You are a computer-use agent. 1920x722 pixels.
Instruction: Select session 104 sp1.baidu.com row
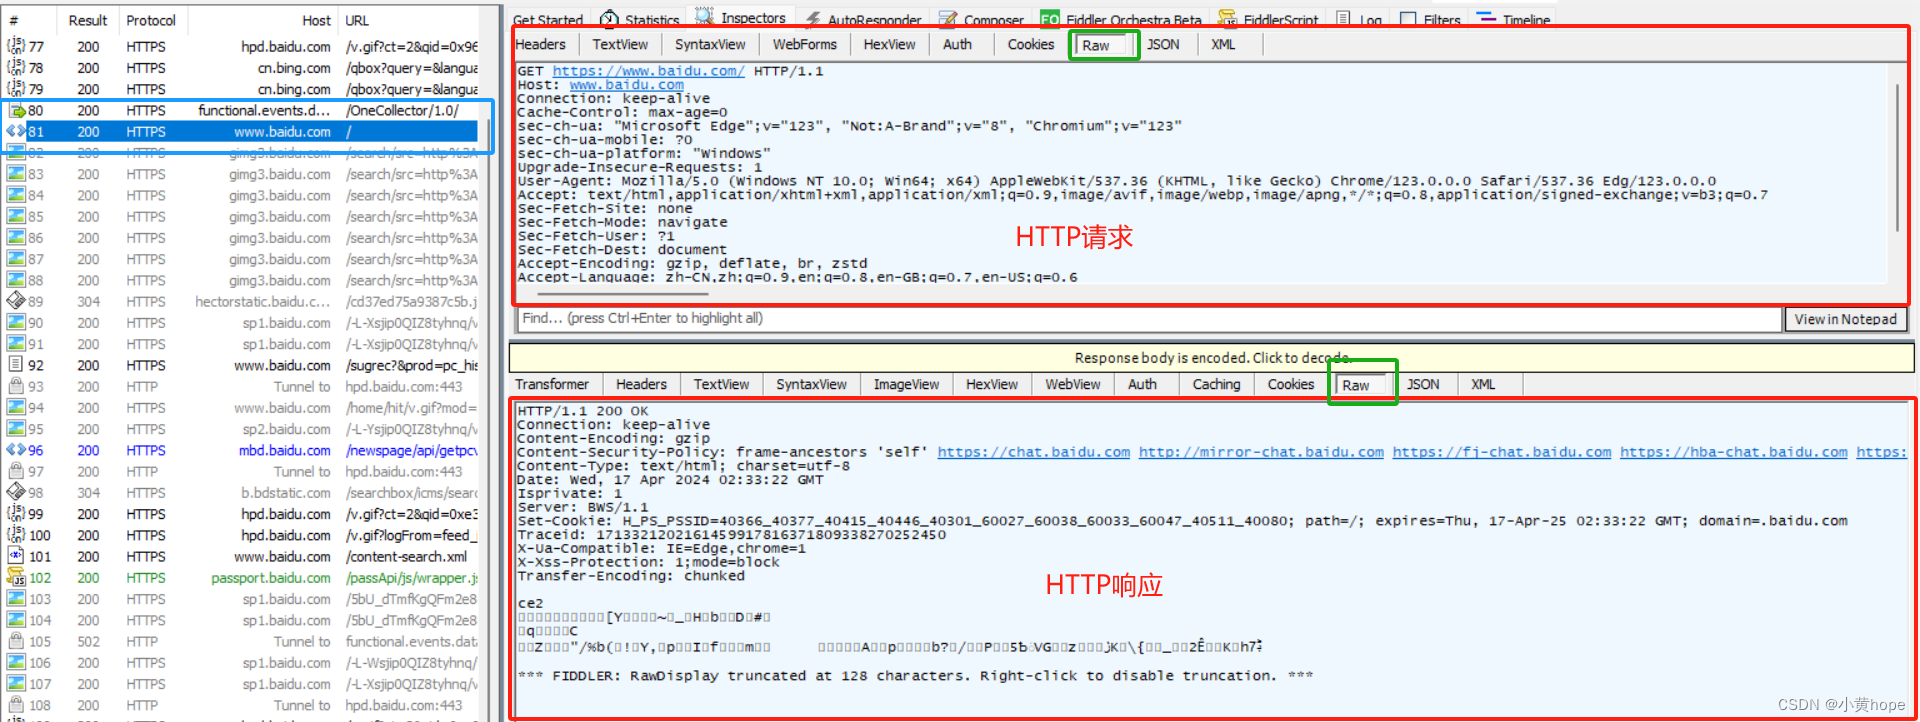click(x=242, y=620)
